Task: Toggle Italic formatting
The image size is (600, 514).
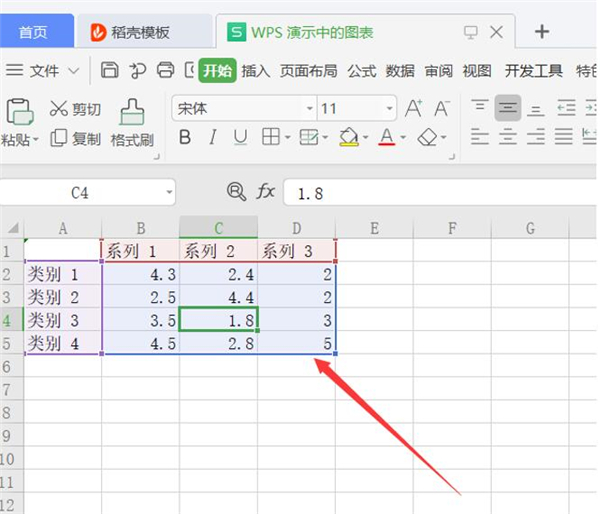Action: click(x=212, y=137)
